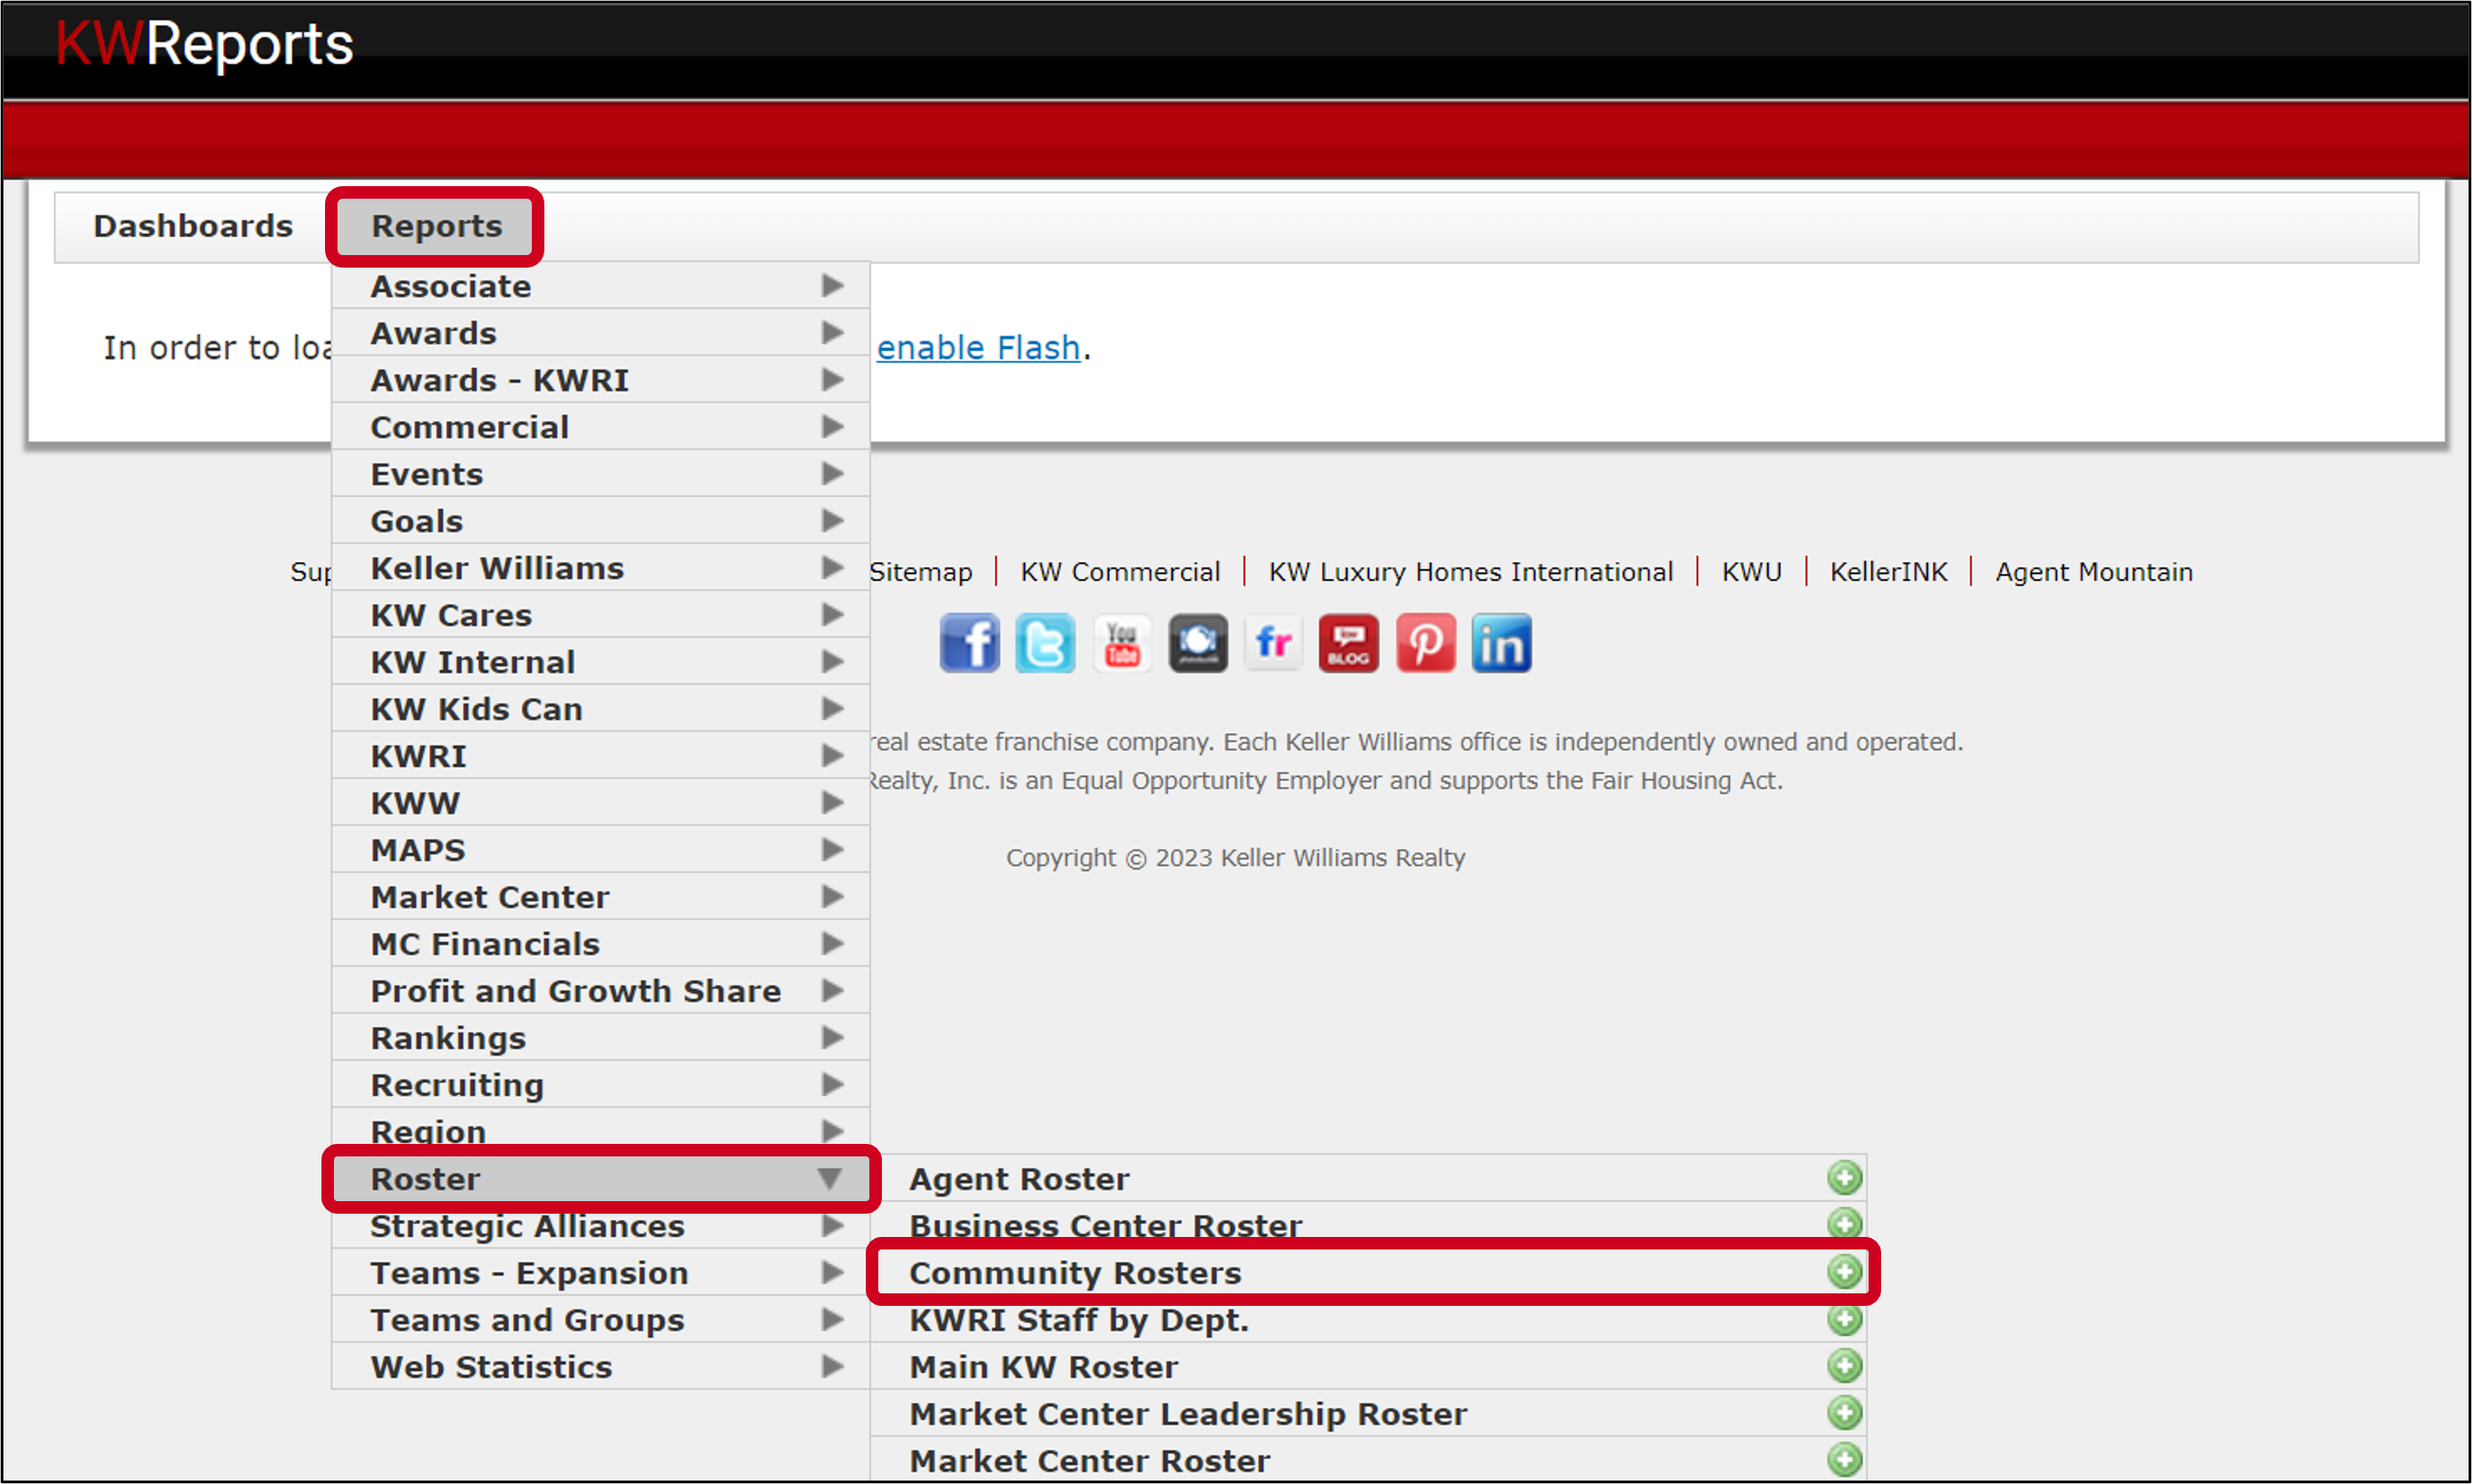Image resolution: width=2472 pixels, height=1484 pixels.
Task: Expand the Commercial submenu arrow
Action: point(832,427)
